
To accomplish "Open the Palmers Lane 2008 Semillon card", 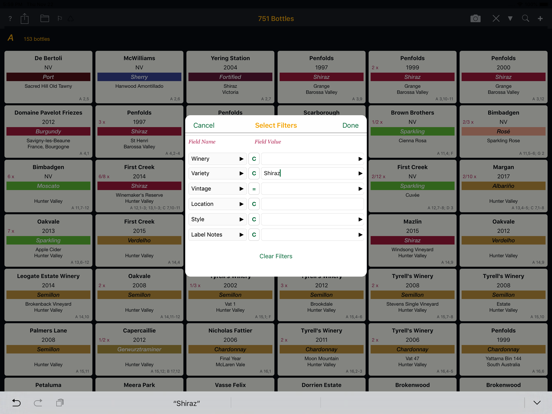I will click(x=48, y=350).
